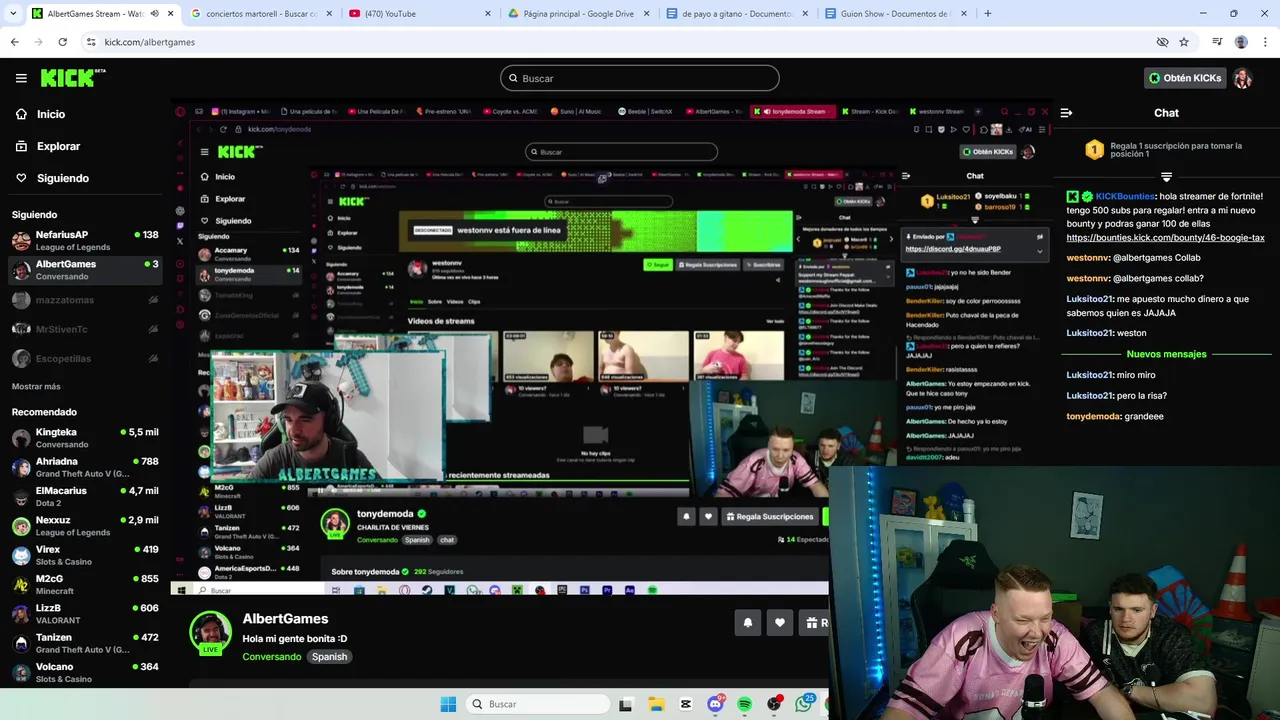Open the recommended LizzB channel
Screen dimensions: 1280x720
click(85, 614)
